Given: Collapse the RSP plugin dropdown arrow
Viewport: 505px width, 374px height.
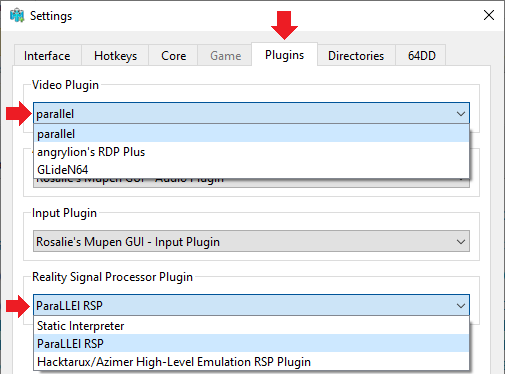Looking at the screenshot, I should pos(461,305).
